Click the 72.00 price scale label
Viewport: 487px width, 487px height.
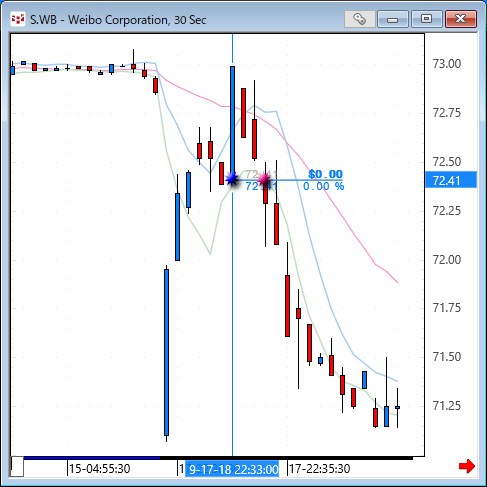[447, 260]
